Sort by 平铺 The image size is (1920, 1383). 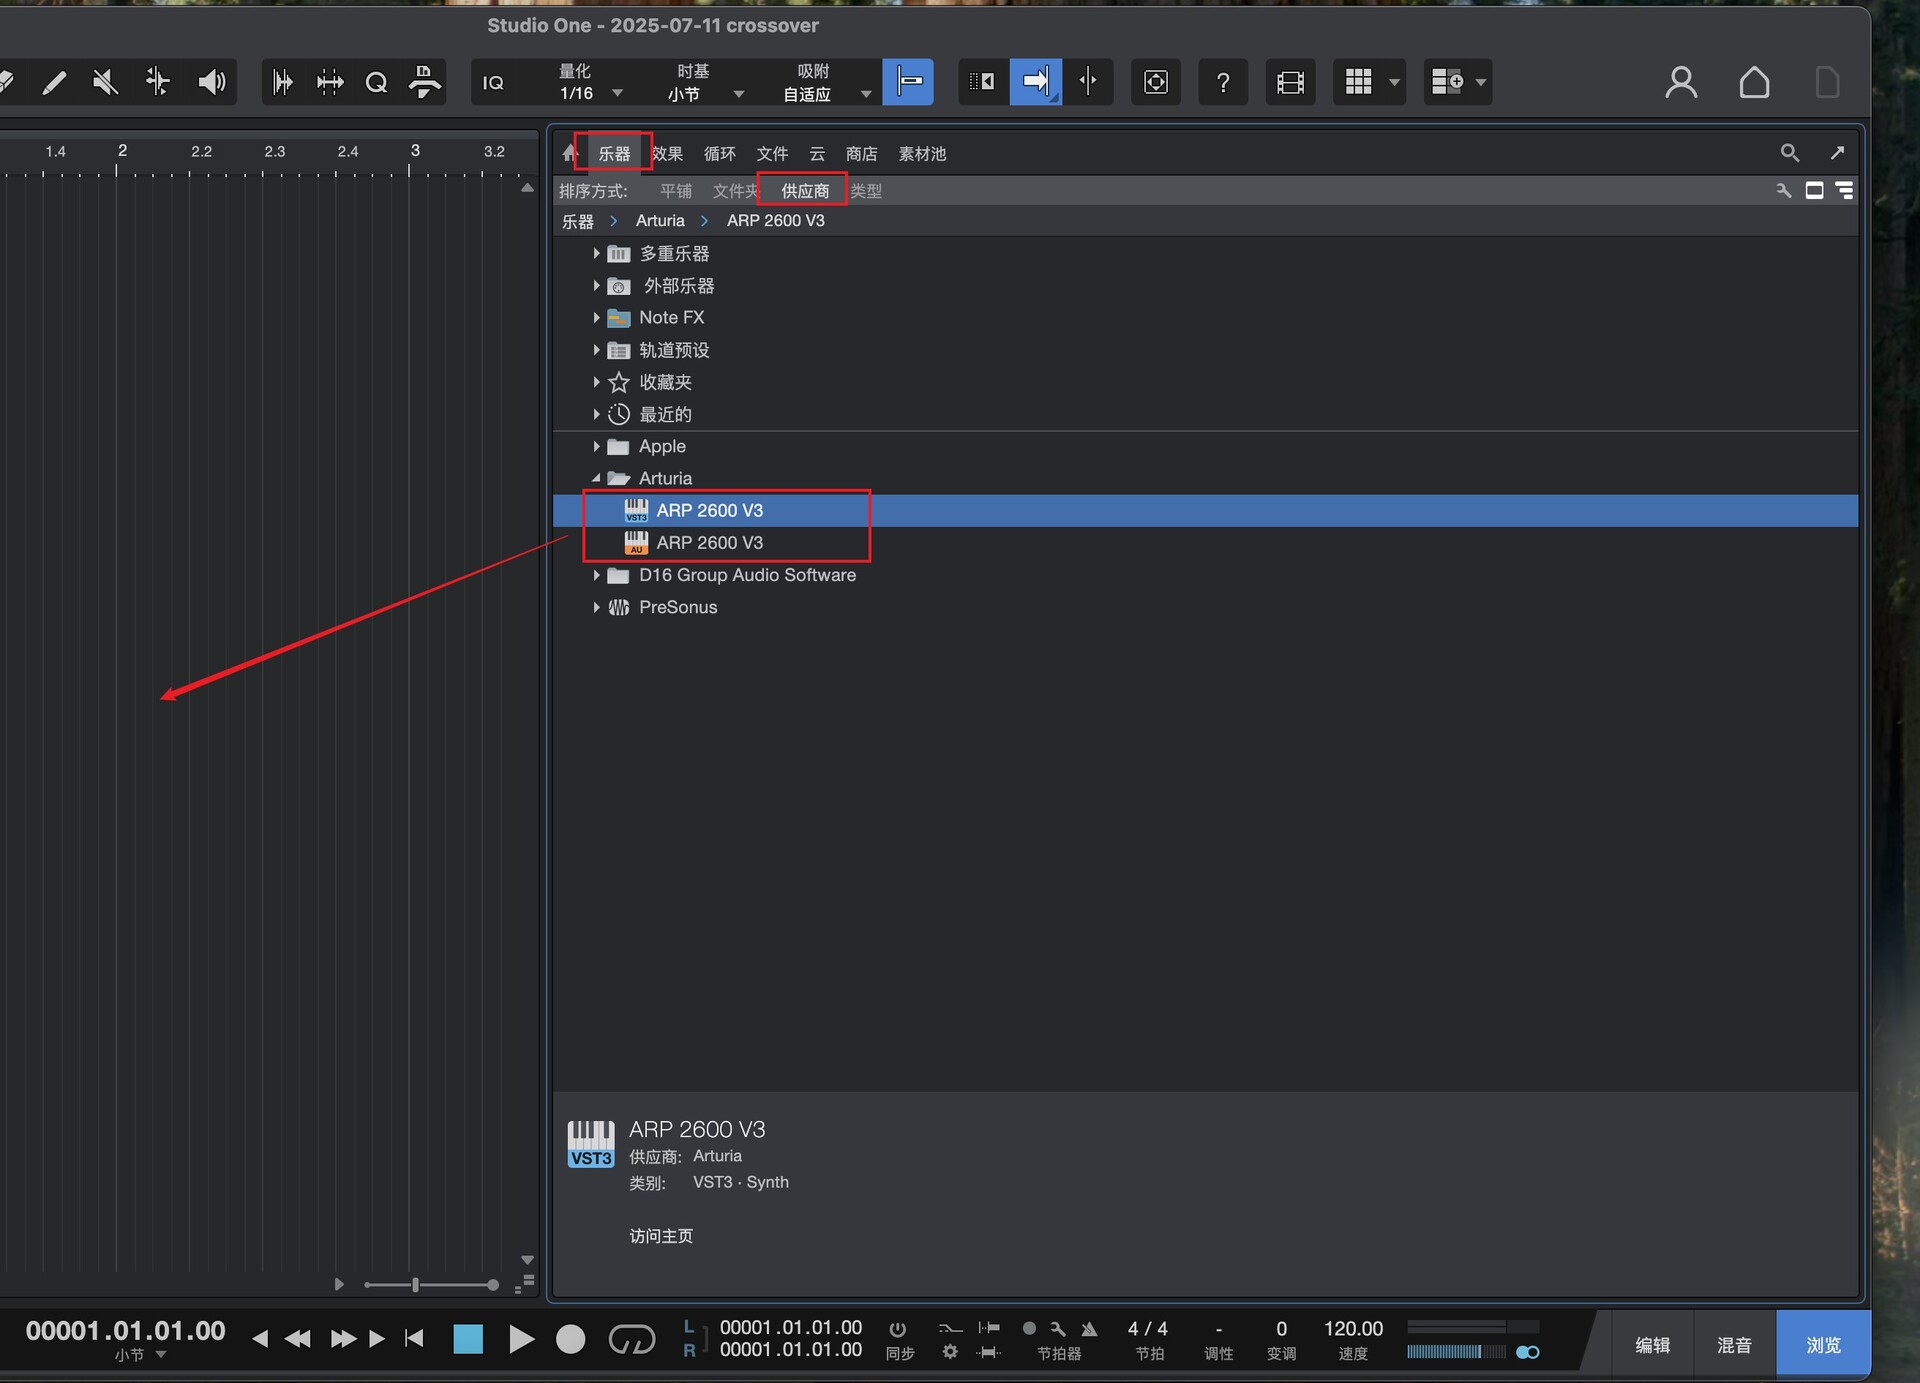tap(676, 190)
